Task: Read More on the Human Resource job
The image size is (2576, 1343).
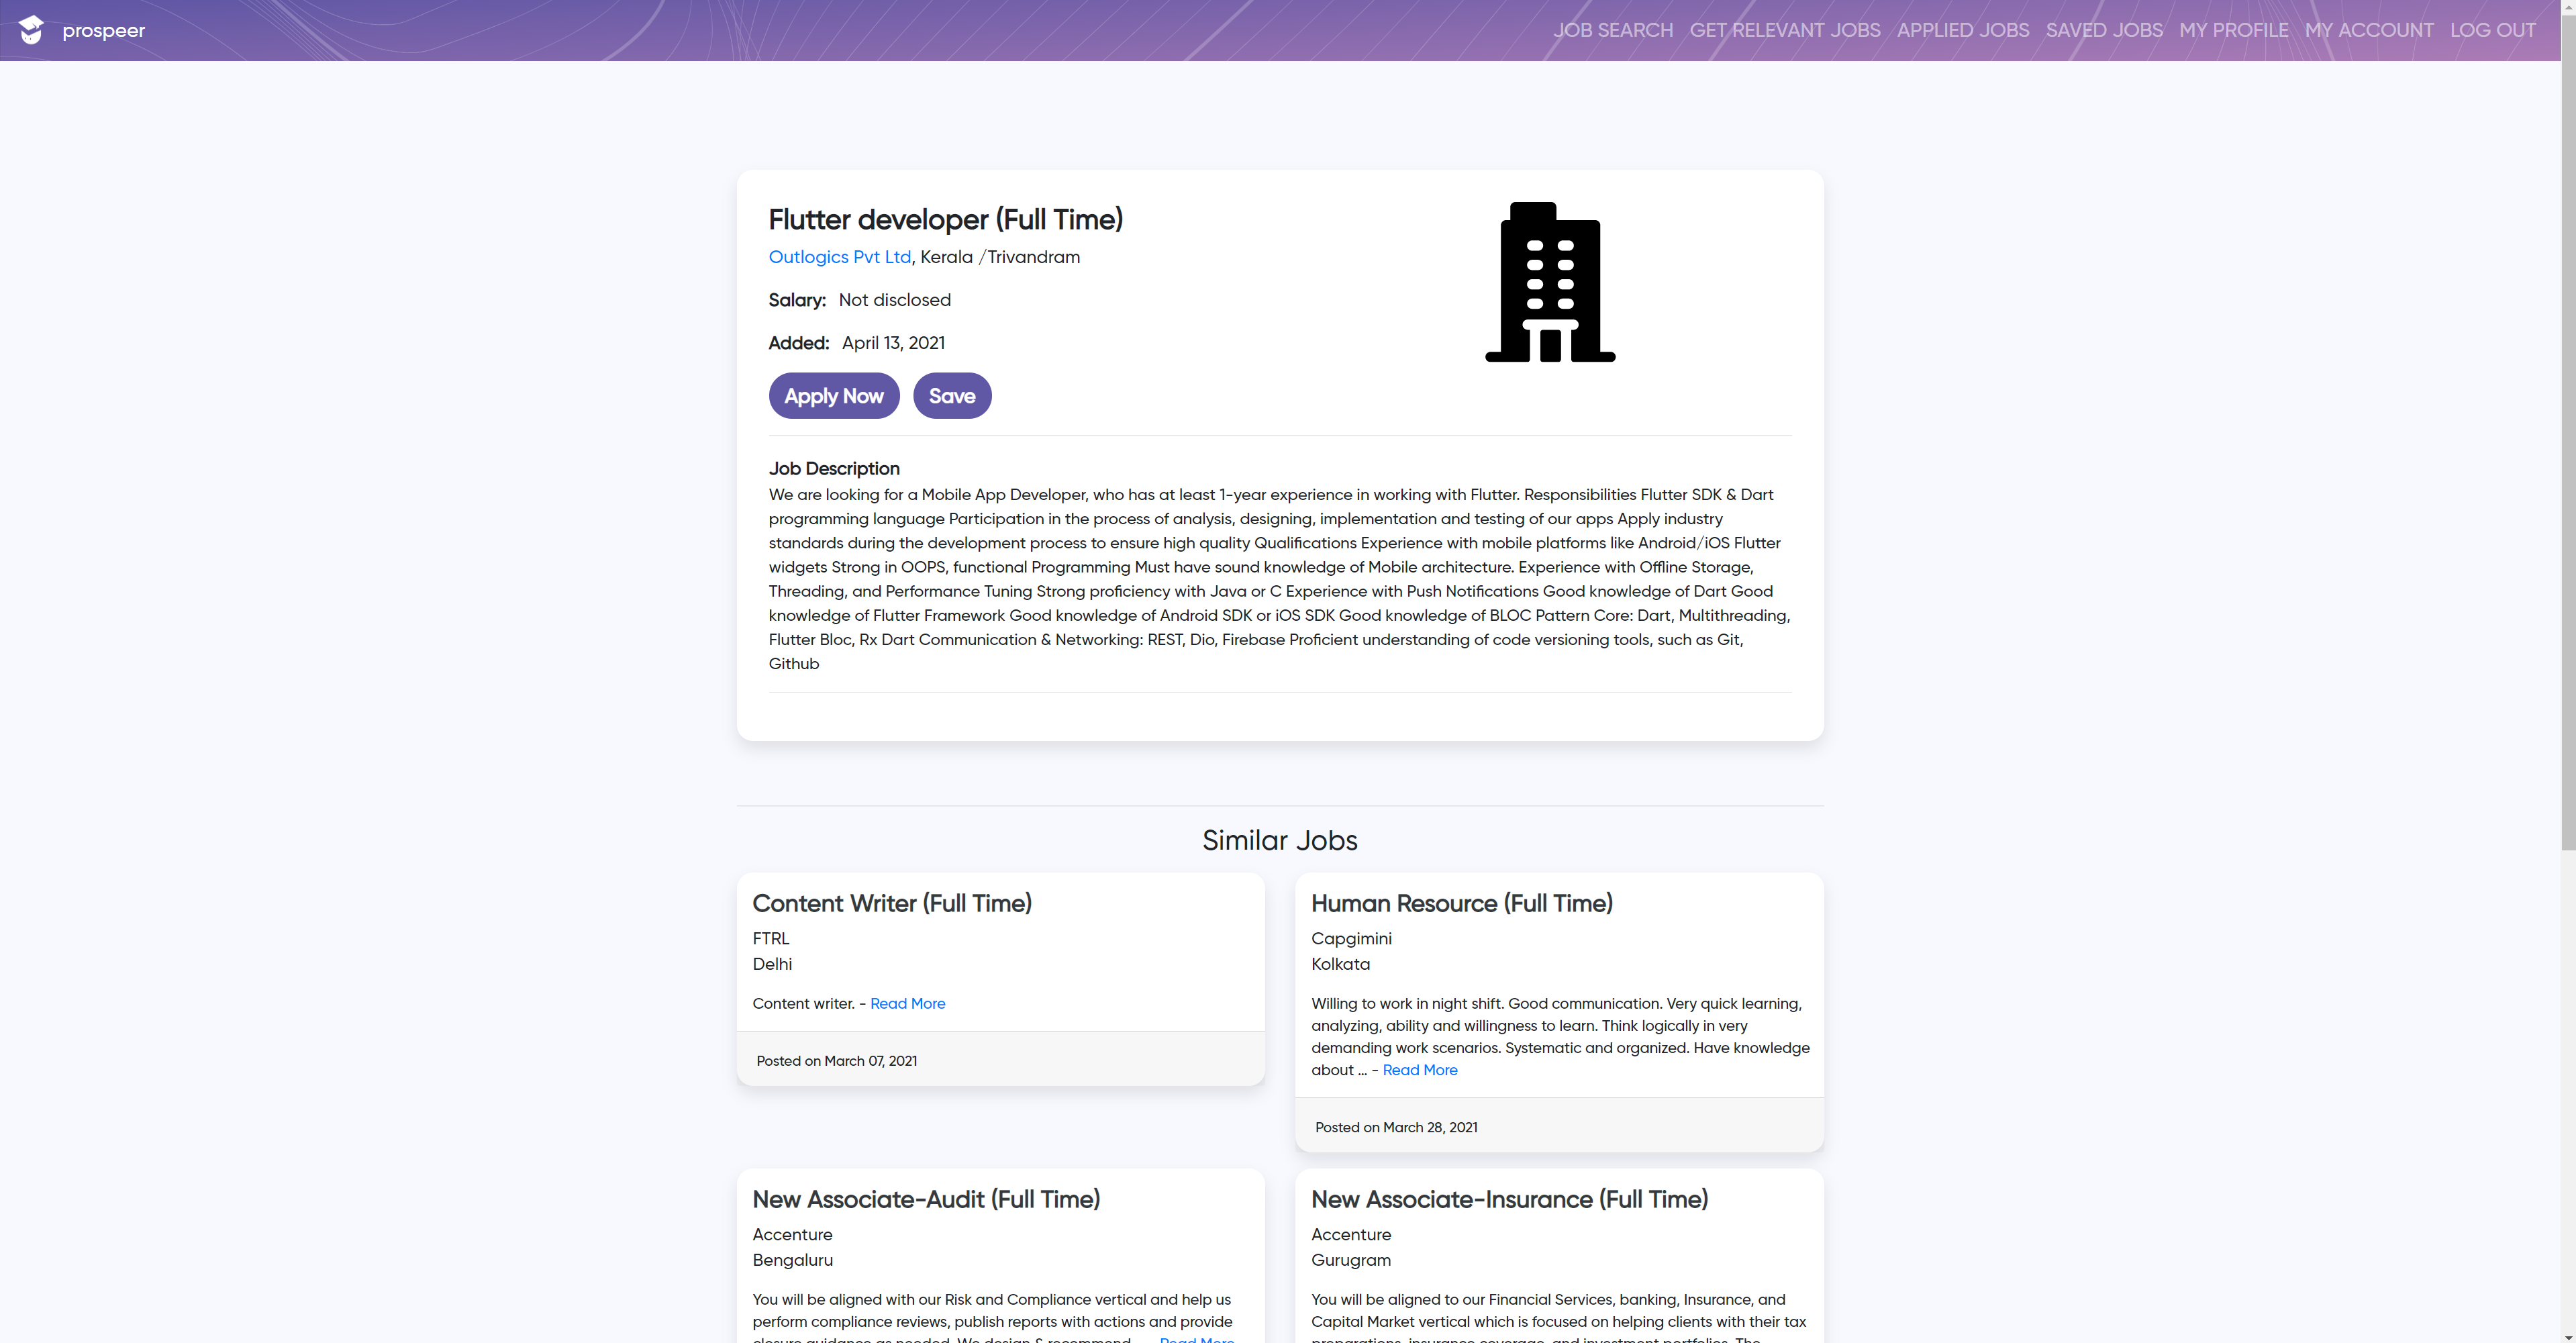Action: [x=1420, y=1070]
